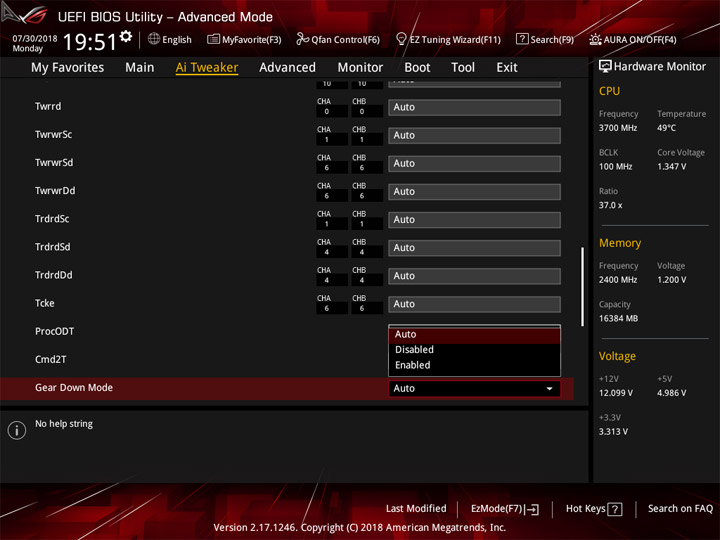Click CPU frequency 3700 MHz value

click(x=618, y=128)
